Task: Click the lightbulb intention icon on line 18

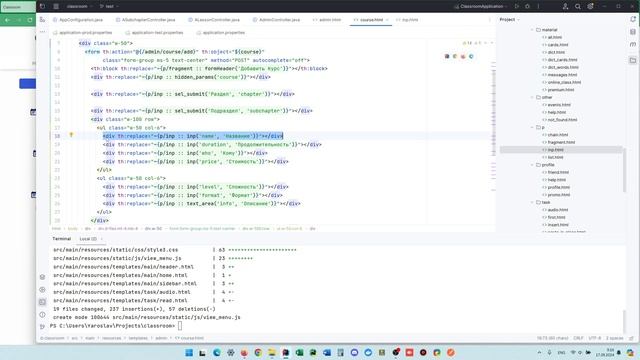Action: [71, 135]
